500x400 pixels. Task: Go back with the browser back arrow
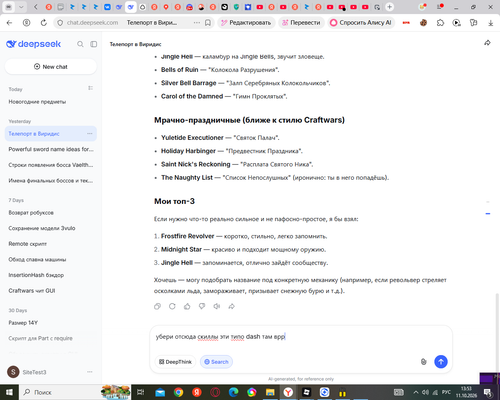(x=9, y=23)
